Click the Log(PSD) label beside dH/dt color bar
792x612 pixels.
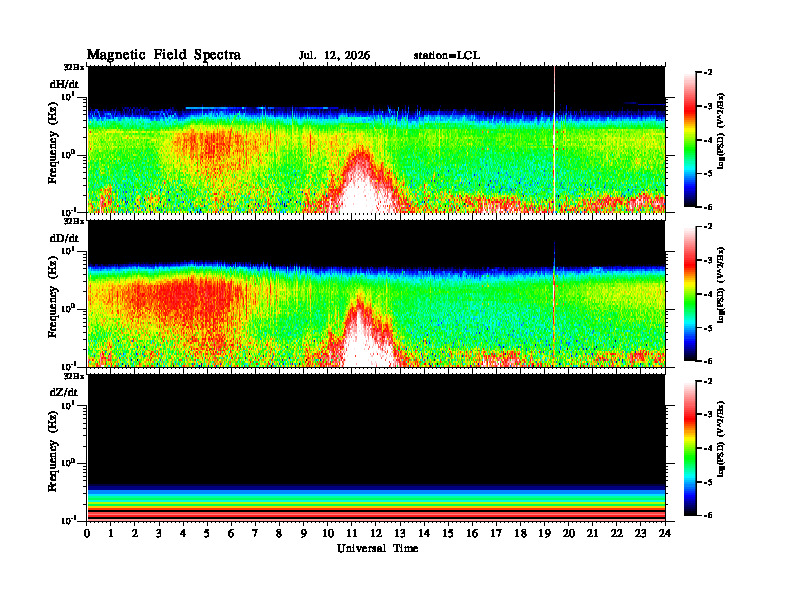coord(722,131)
